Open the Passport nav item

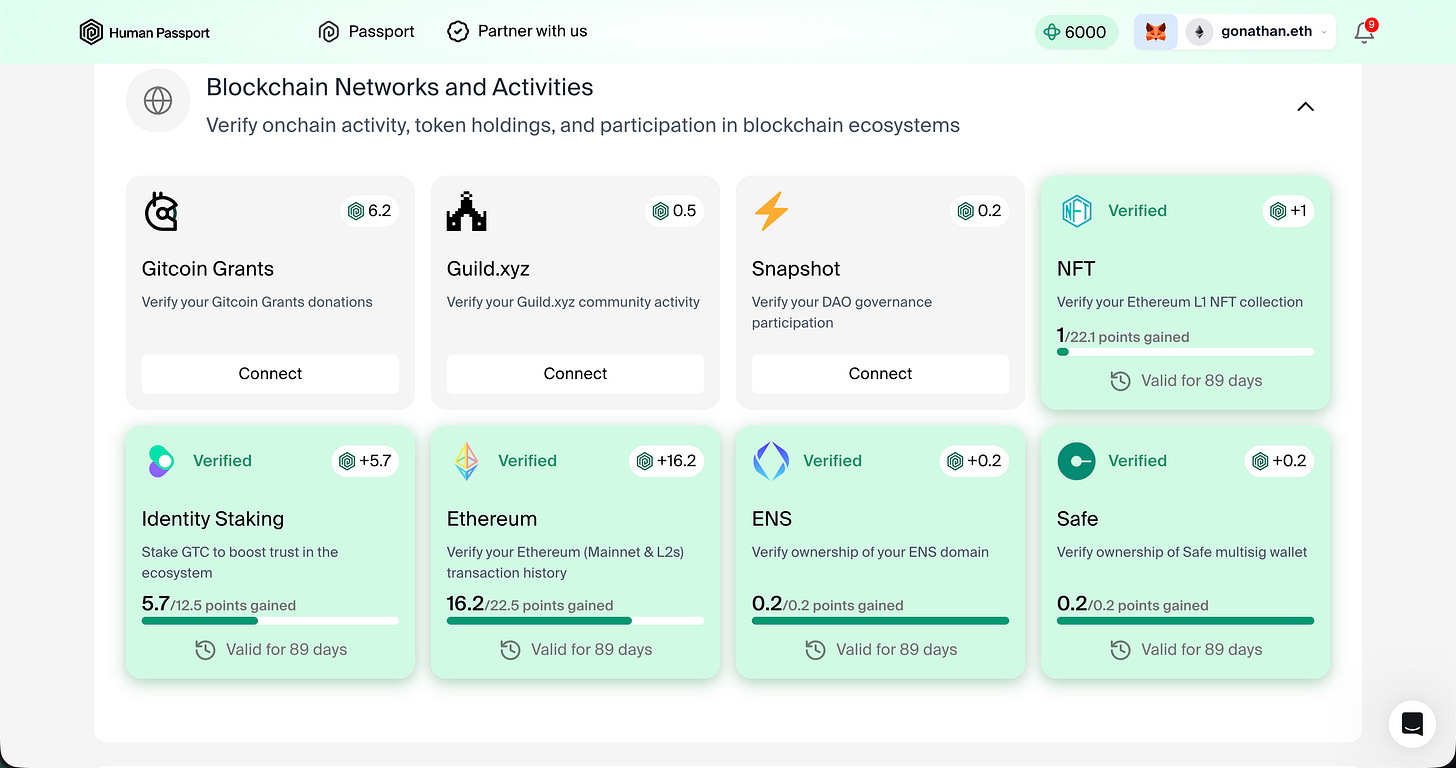click(x=366, y=32)
